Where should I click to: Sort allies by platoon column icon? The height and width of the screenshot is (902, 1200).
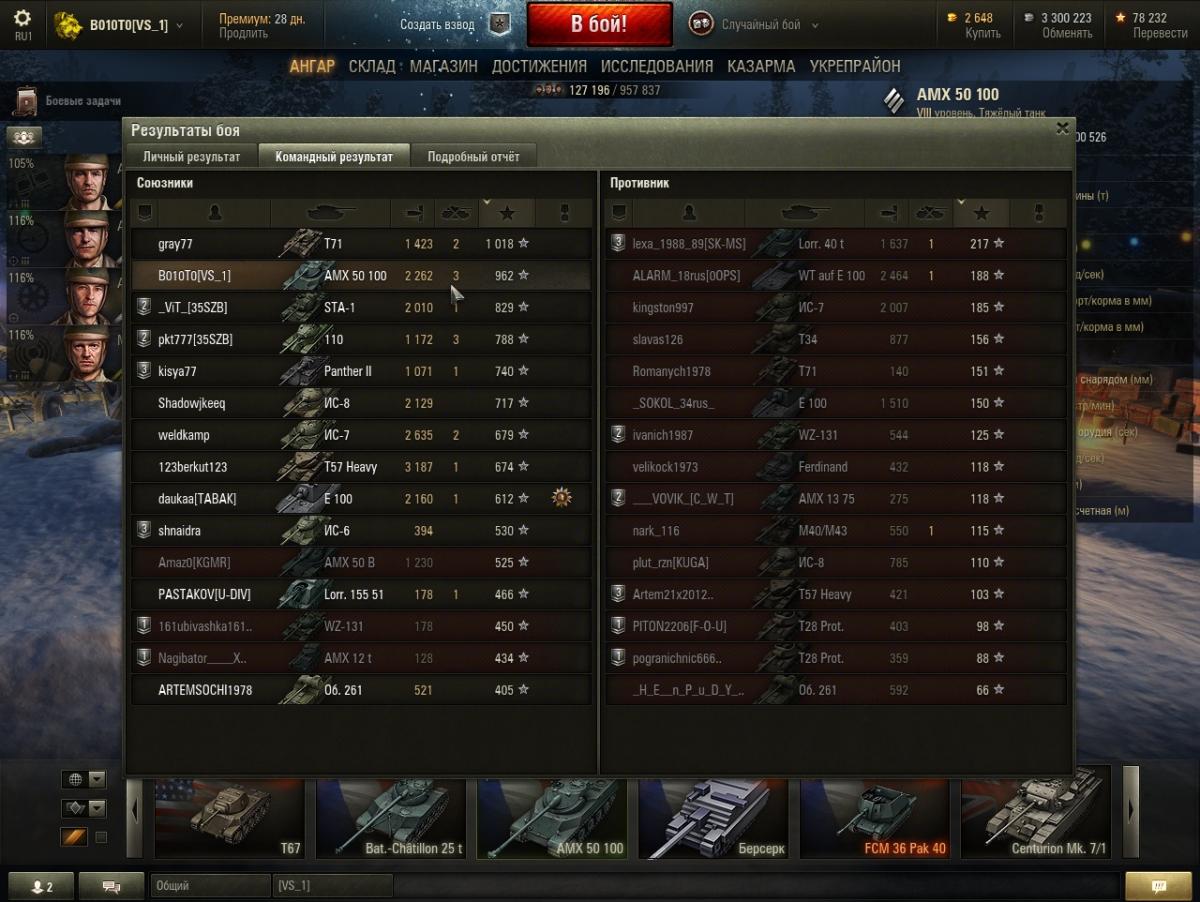145,212
